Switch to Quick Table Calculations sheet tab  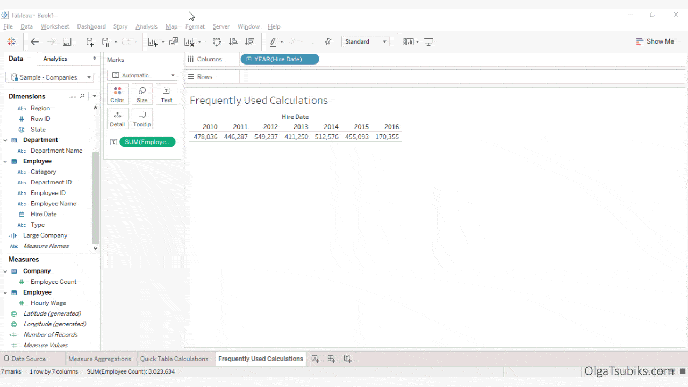174,358
